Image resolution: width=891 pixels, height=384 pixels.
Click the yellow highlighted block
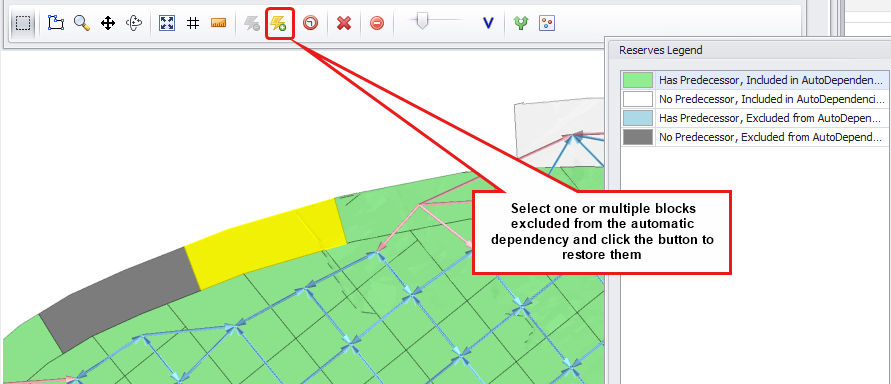click(x=266, y=243)
